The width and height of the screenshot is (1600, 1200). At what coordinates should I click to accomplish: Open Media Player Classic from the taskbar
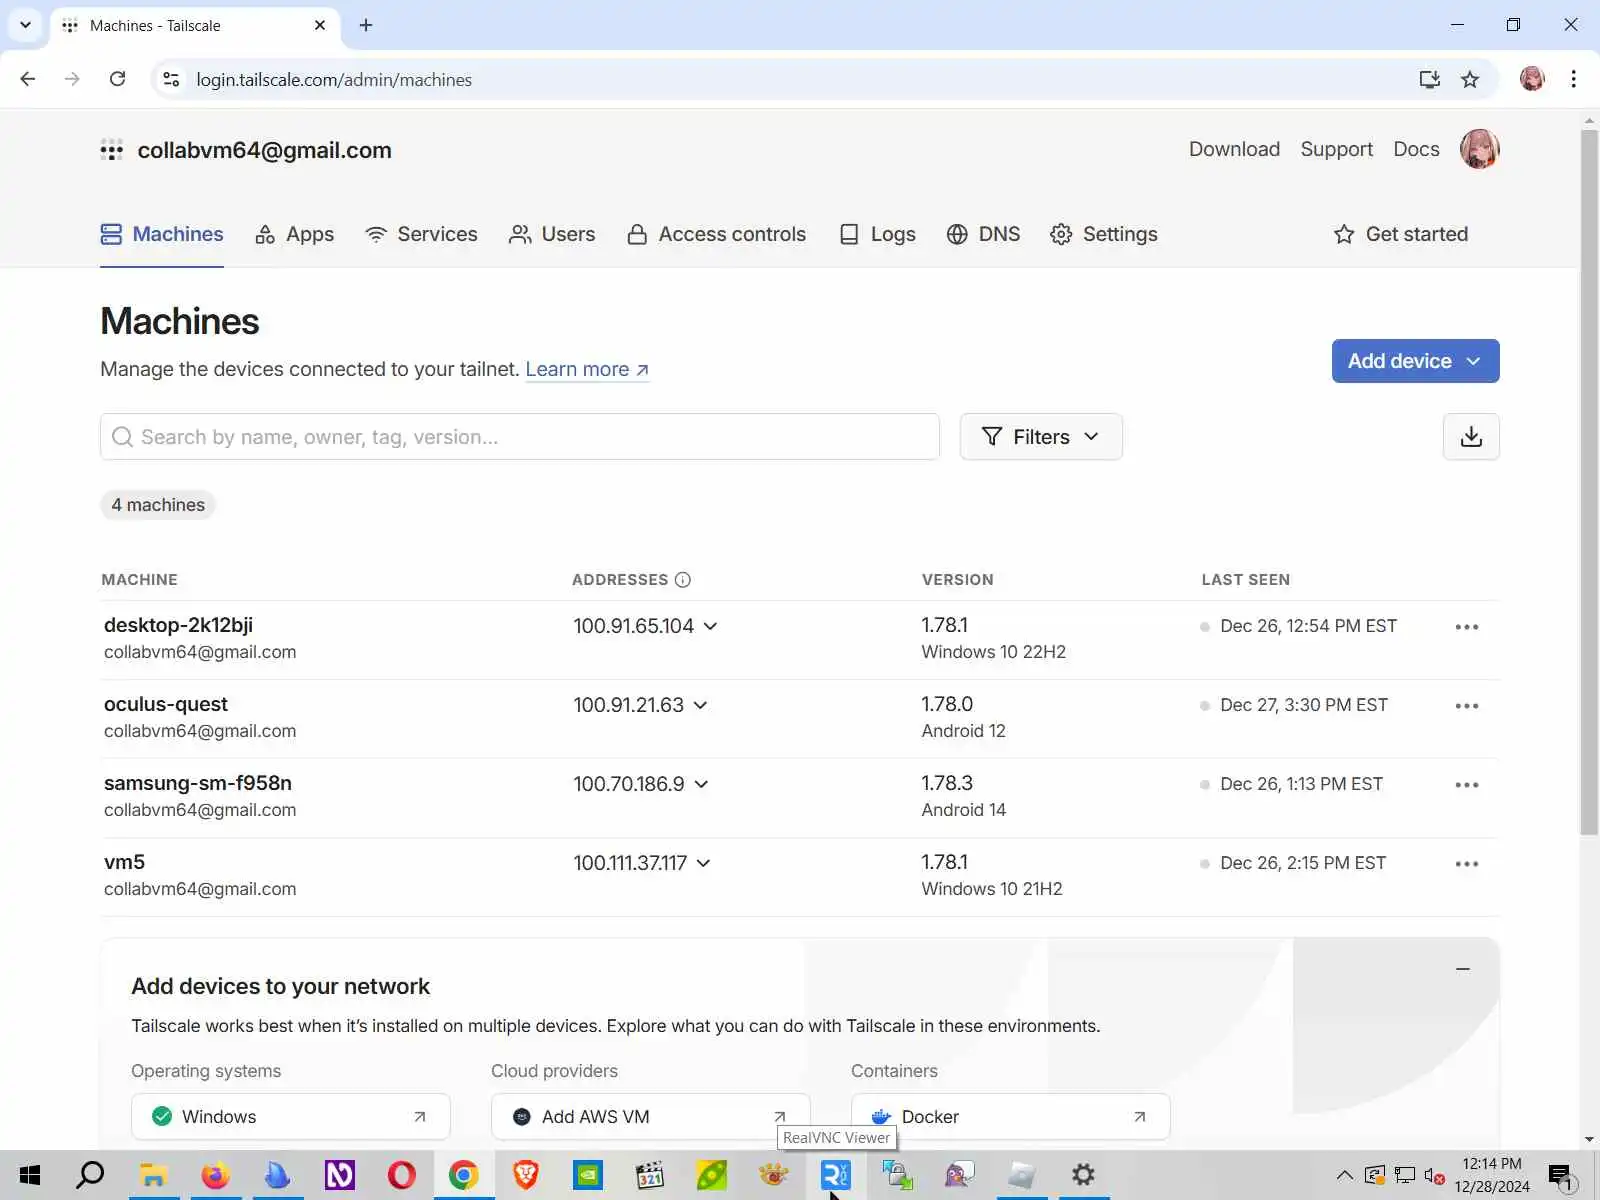point(649,1175)
